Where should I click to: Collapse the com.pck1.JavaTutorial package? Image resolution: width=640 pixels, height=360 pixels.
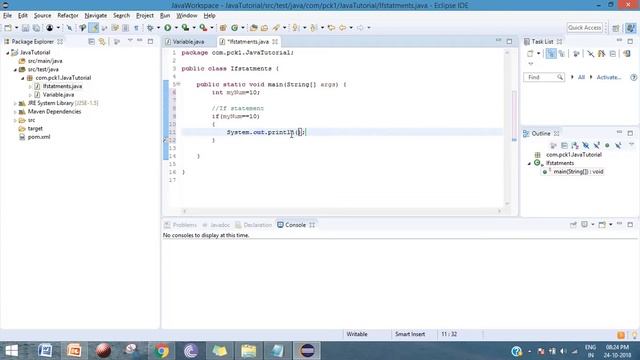coord(23,78)
